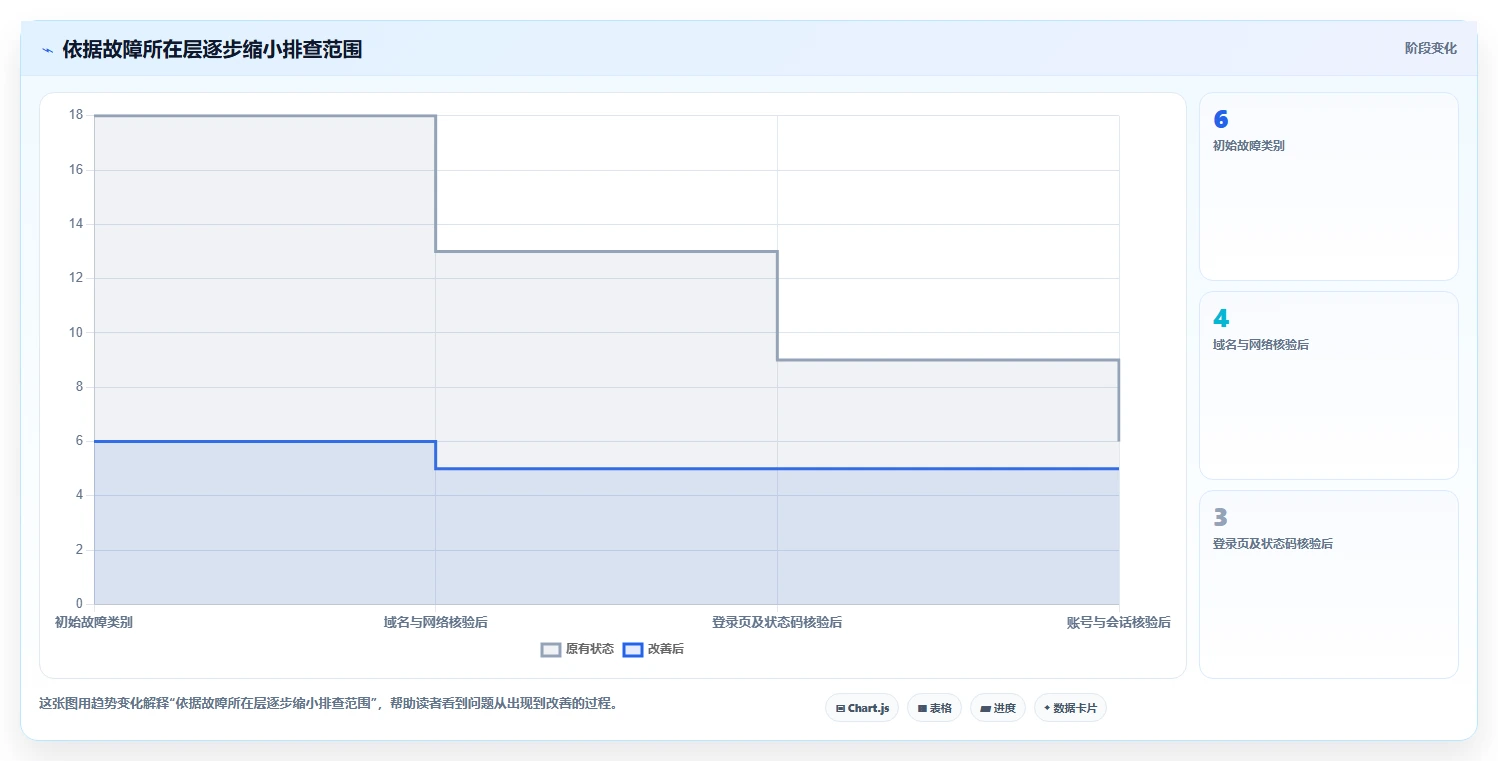
Task: Click the chart title 依据故障所在层逐步缩小排查范围
Action: coord(212,49)
